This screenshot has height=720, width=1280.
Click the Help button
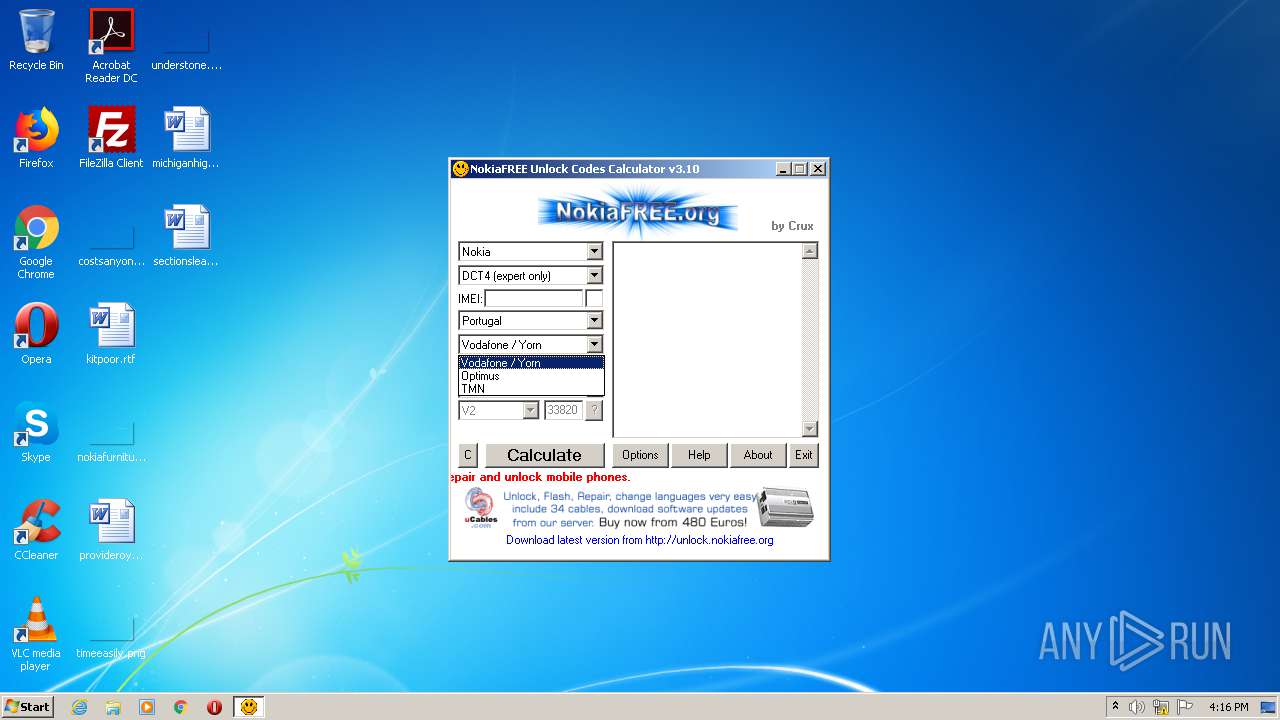point(699,455)
